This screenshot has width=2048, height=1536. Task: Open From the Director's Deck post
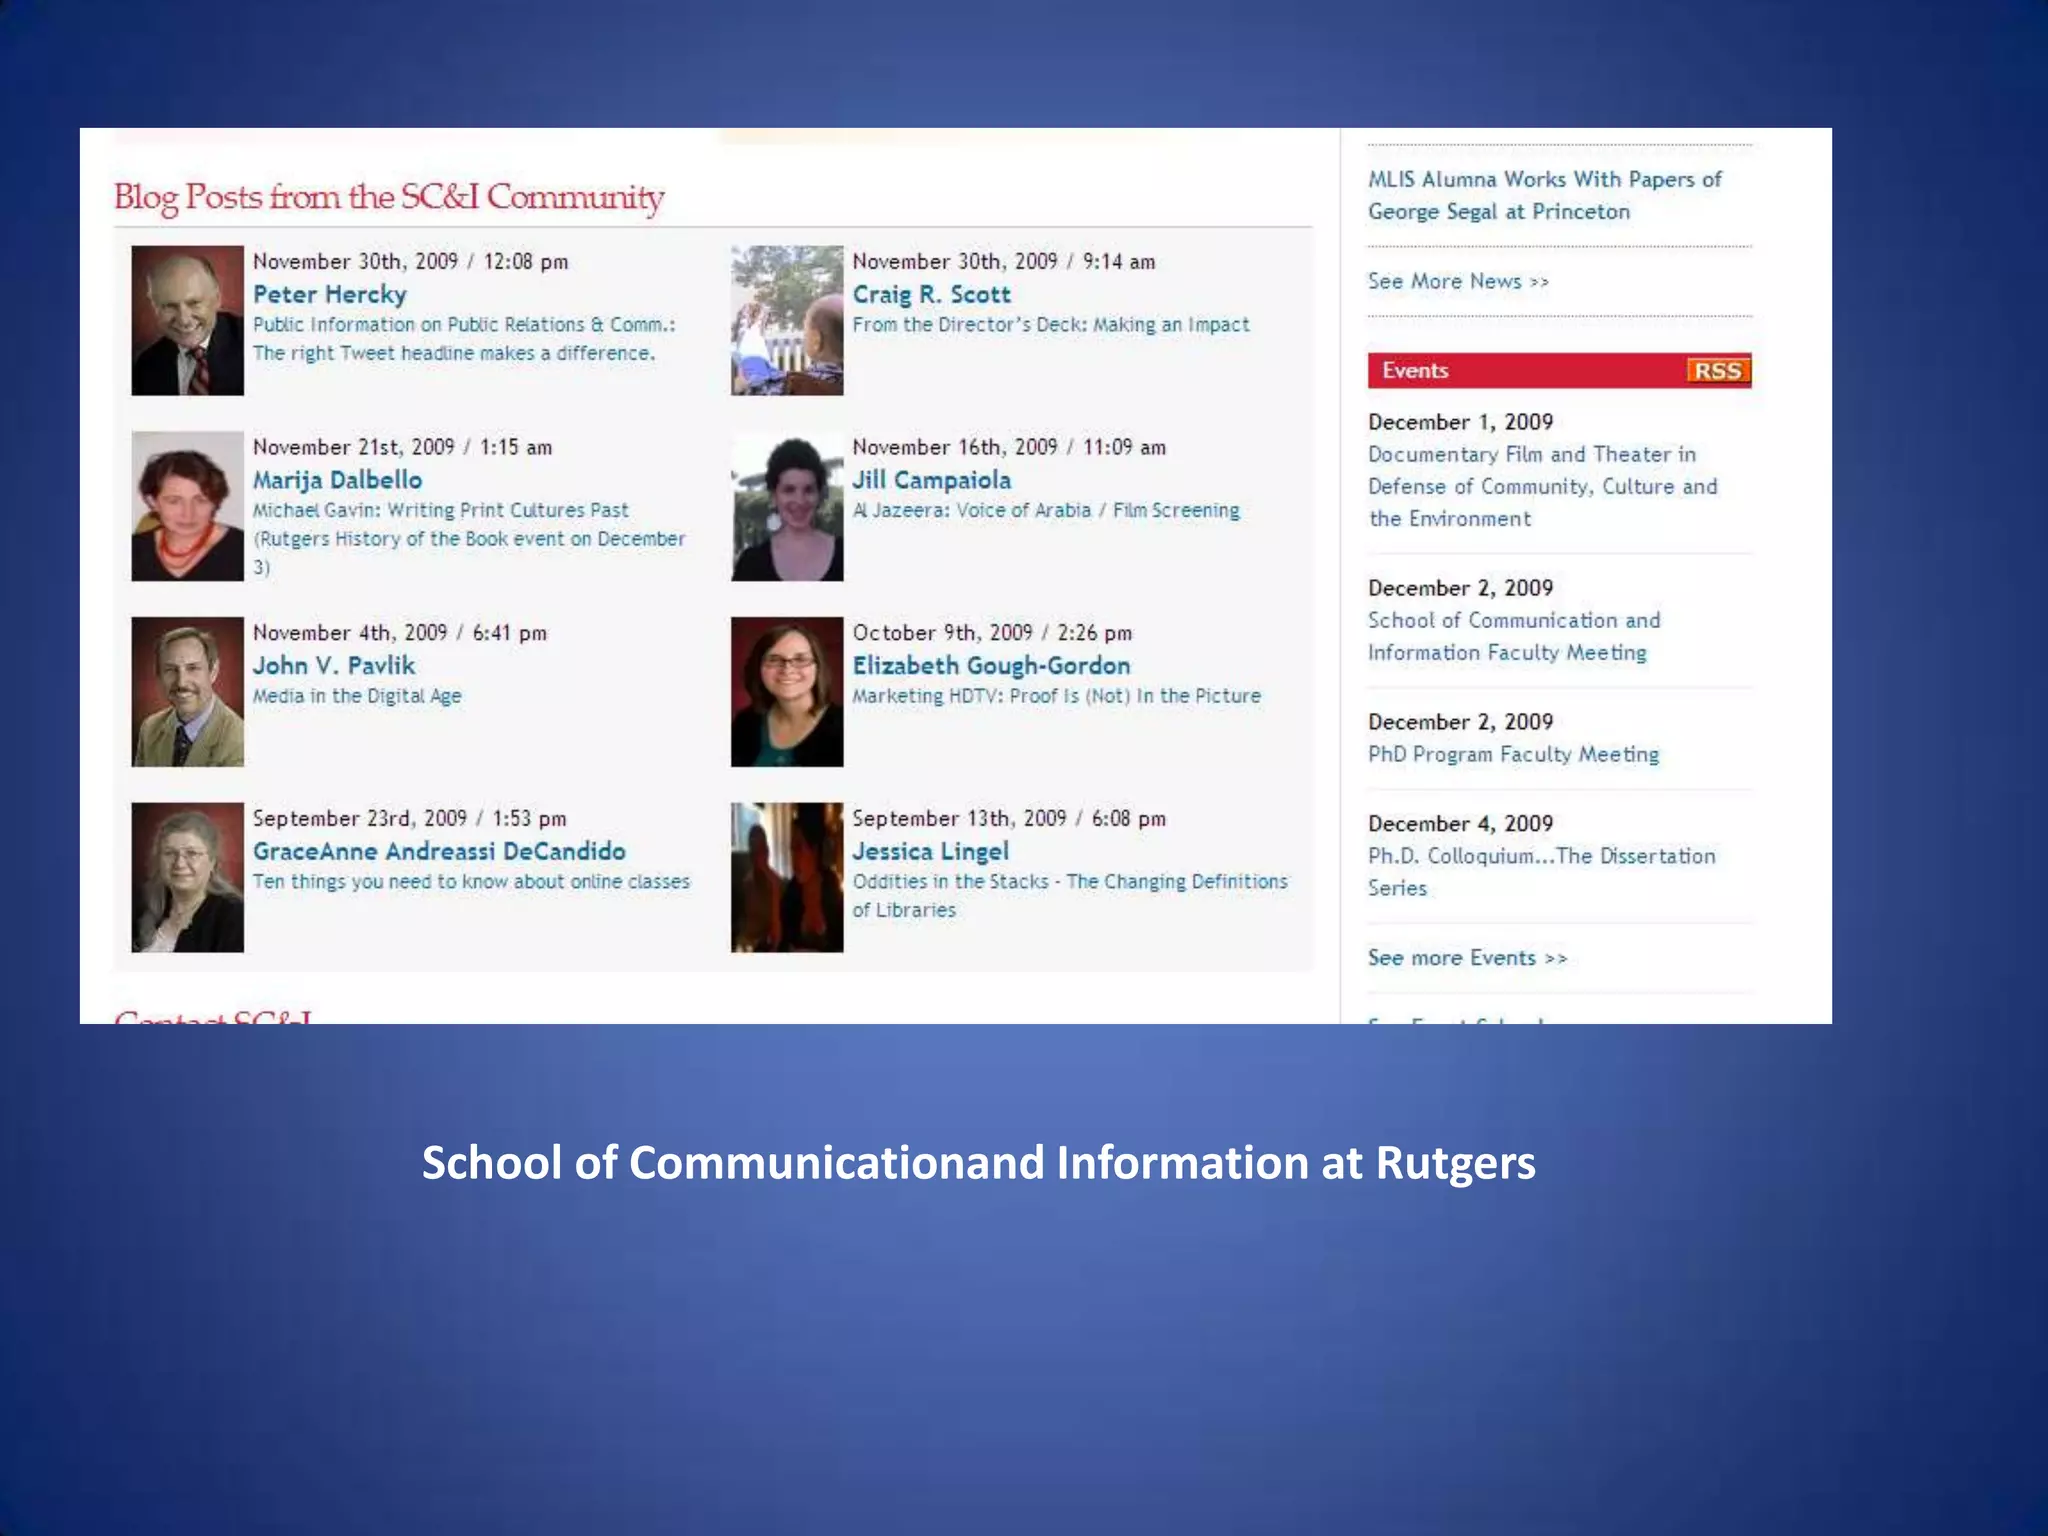(1051, 325)
